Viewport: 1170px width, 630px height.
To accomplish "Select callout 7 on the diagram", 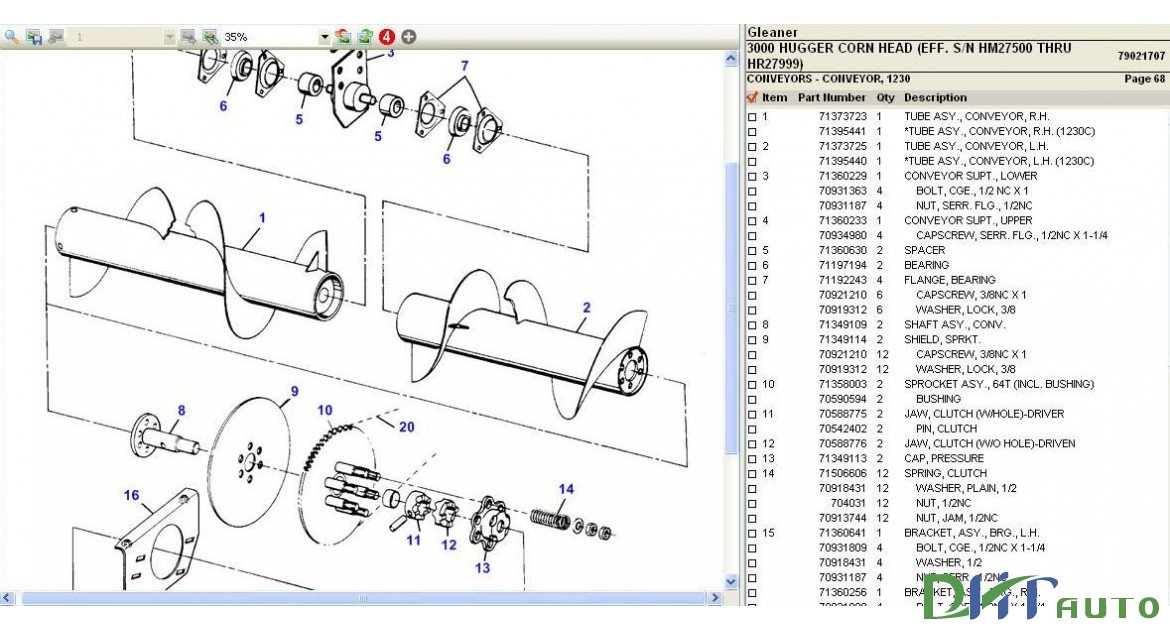I will pos(464,66).
